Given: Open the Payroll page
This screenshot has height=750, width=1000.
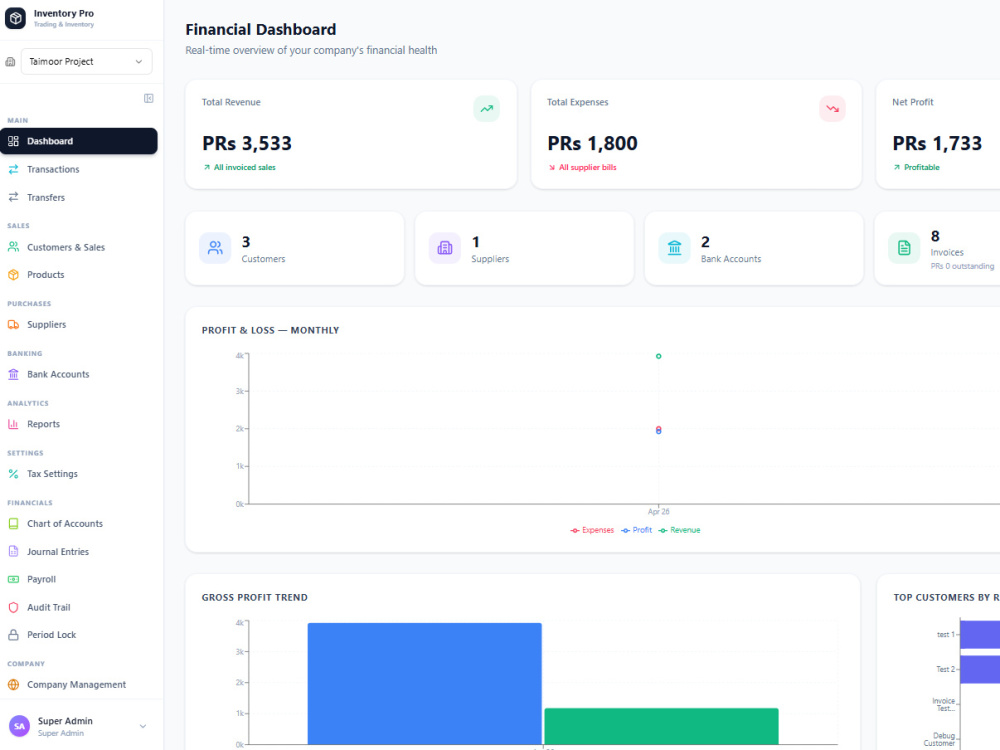Looking at the screenshot, I should pos(79,579).
